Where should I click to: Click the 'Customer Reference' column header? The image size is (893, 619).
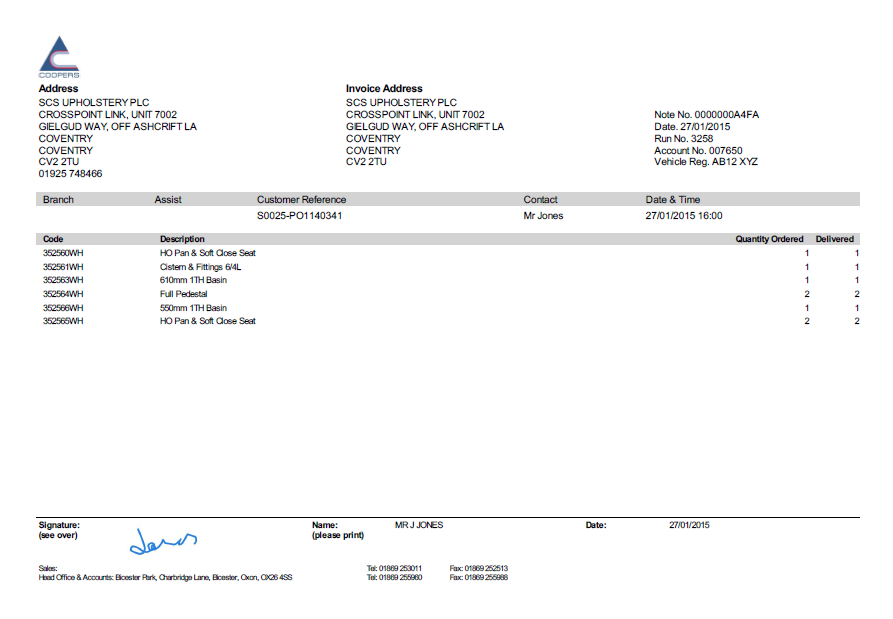click(301, 199)
